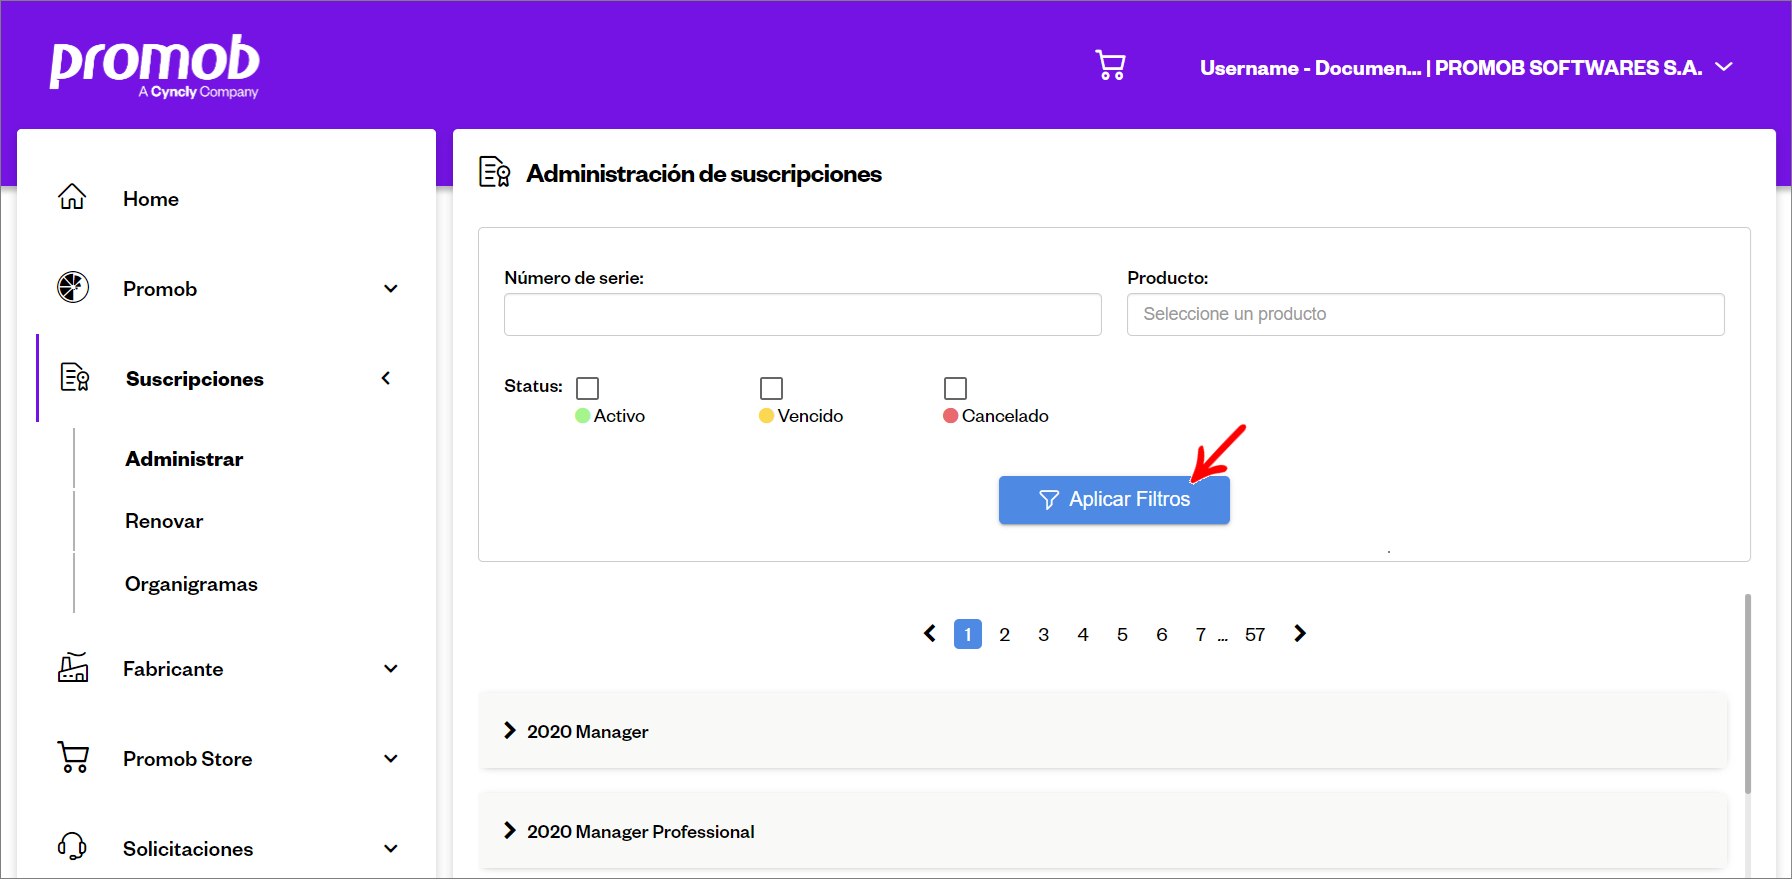Screen dimensions: 1792x879
Task: Expand the Promob Store menu chevron
Action: coord(391,759)
